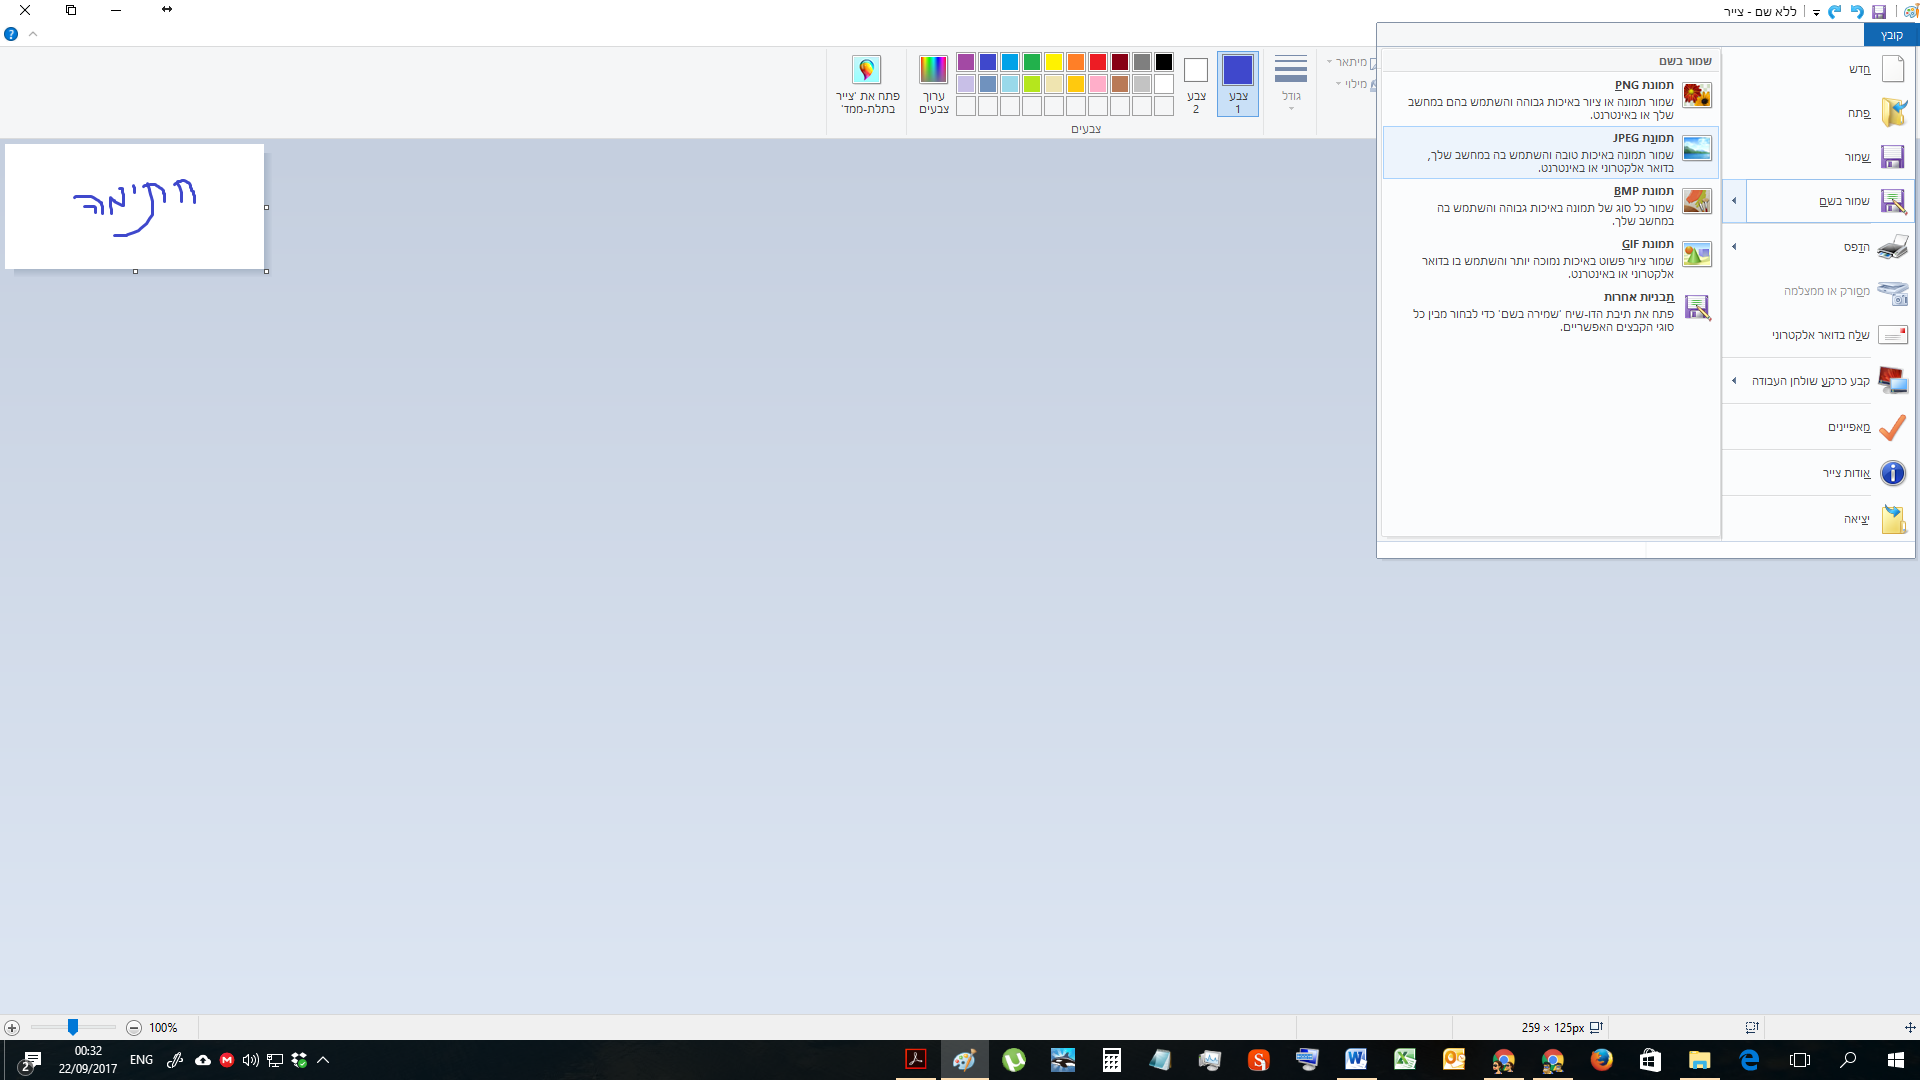This screenshot has width=1920, height=1080.
Task: Open Properties (מאפיינים) checkmark icon
Action: 1892,427
